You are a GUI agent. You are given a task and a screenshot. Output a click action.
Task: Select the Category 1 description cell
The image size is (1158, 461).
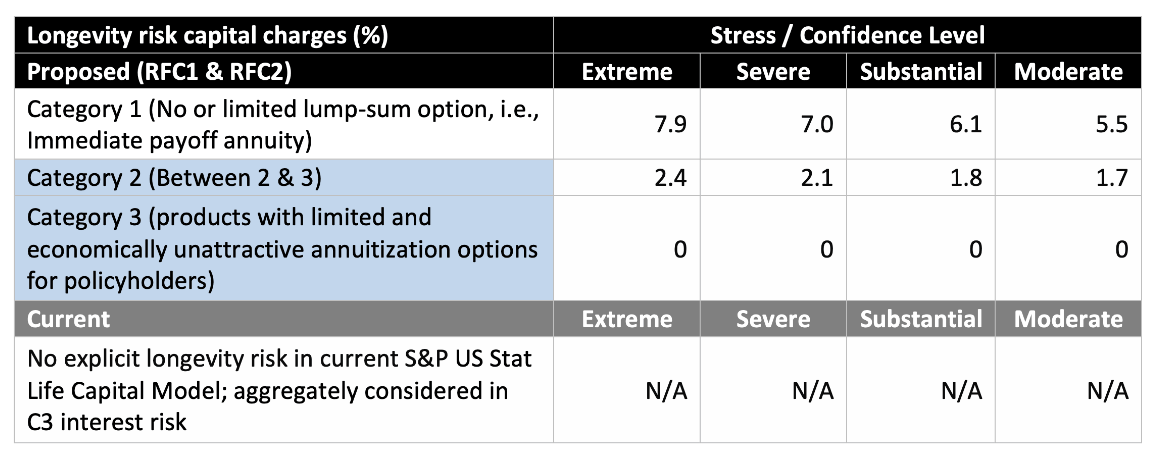pos(284,123)
